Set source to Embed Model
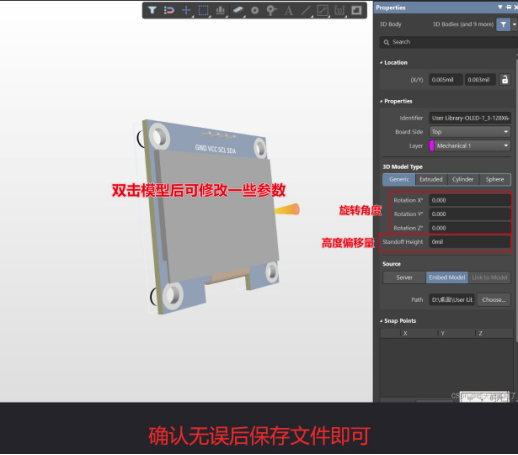 pyautogui.click(x=447, y=277)
